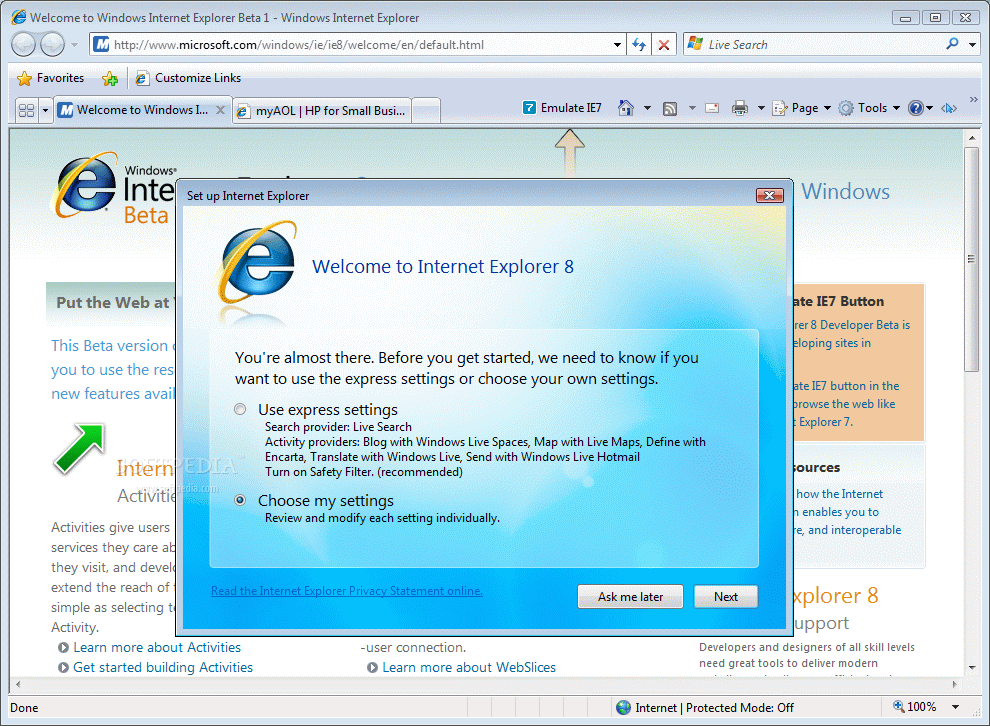990x726 pixels.
Task: Click the Windows Internet Explorer Beta logo on the page
Action: [114, 187]
